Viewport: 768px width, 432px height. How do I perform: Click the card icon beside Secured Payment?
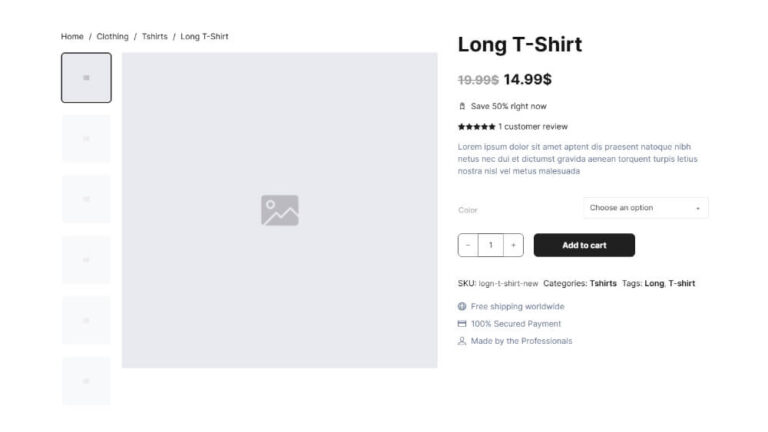[462, 324]
